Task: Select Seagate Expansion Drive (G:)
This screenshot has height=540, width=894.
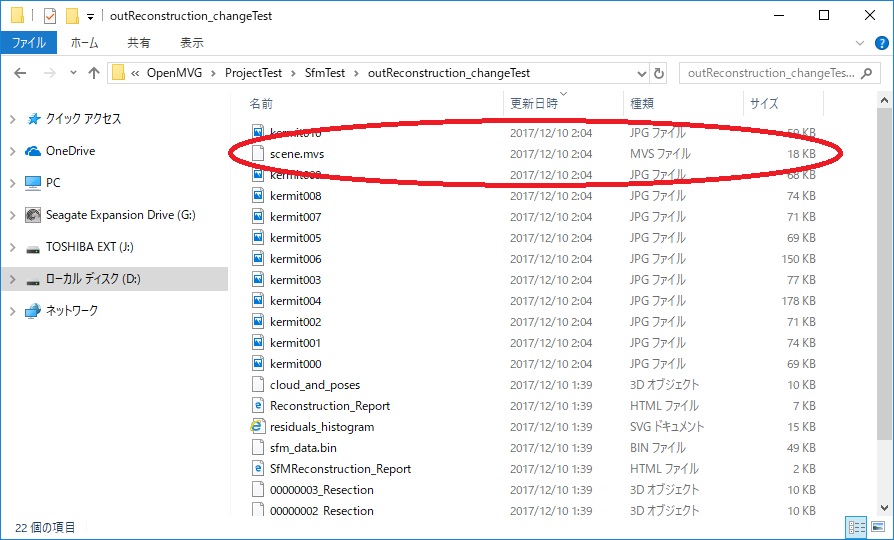Action: [x=120, y=215]
